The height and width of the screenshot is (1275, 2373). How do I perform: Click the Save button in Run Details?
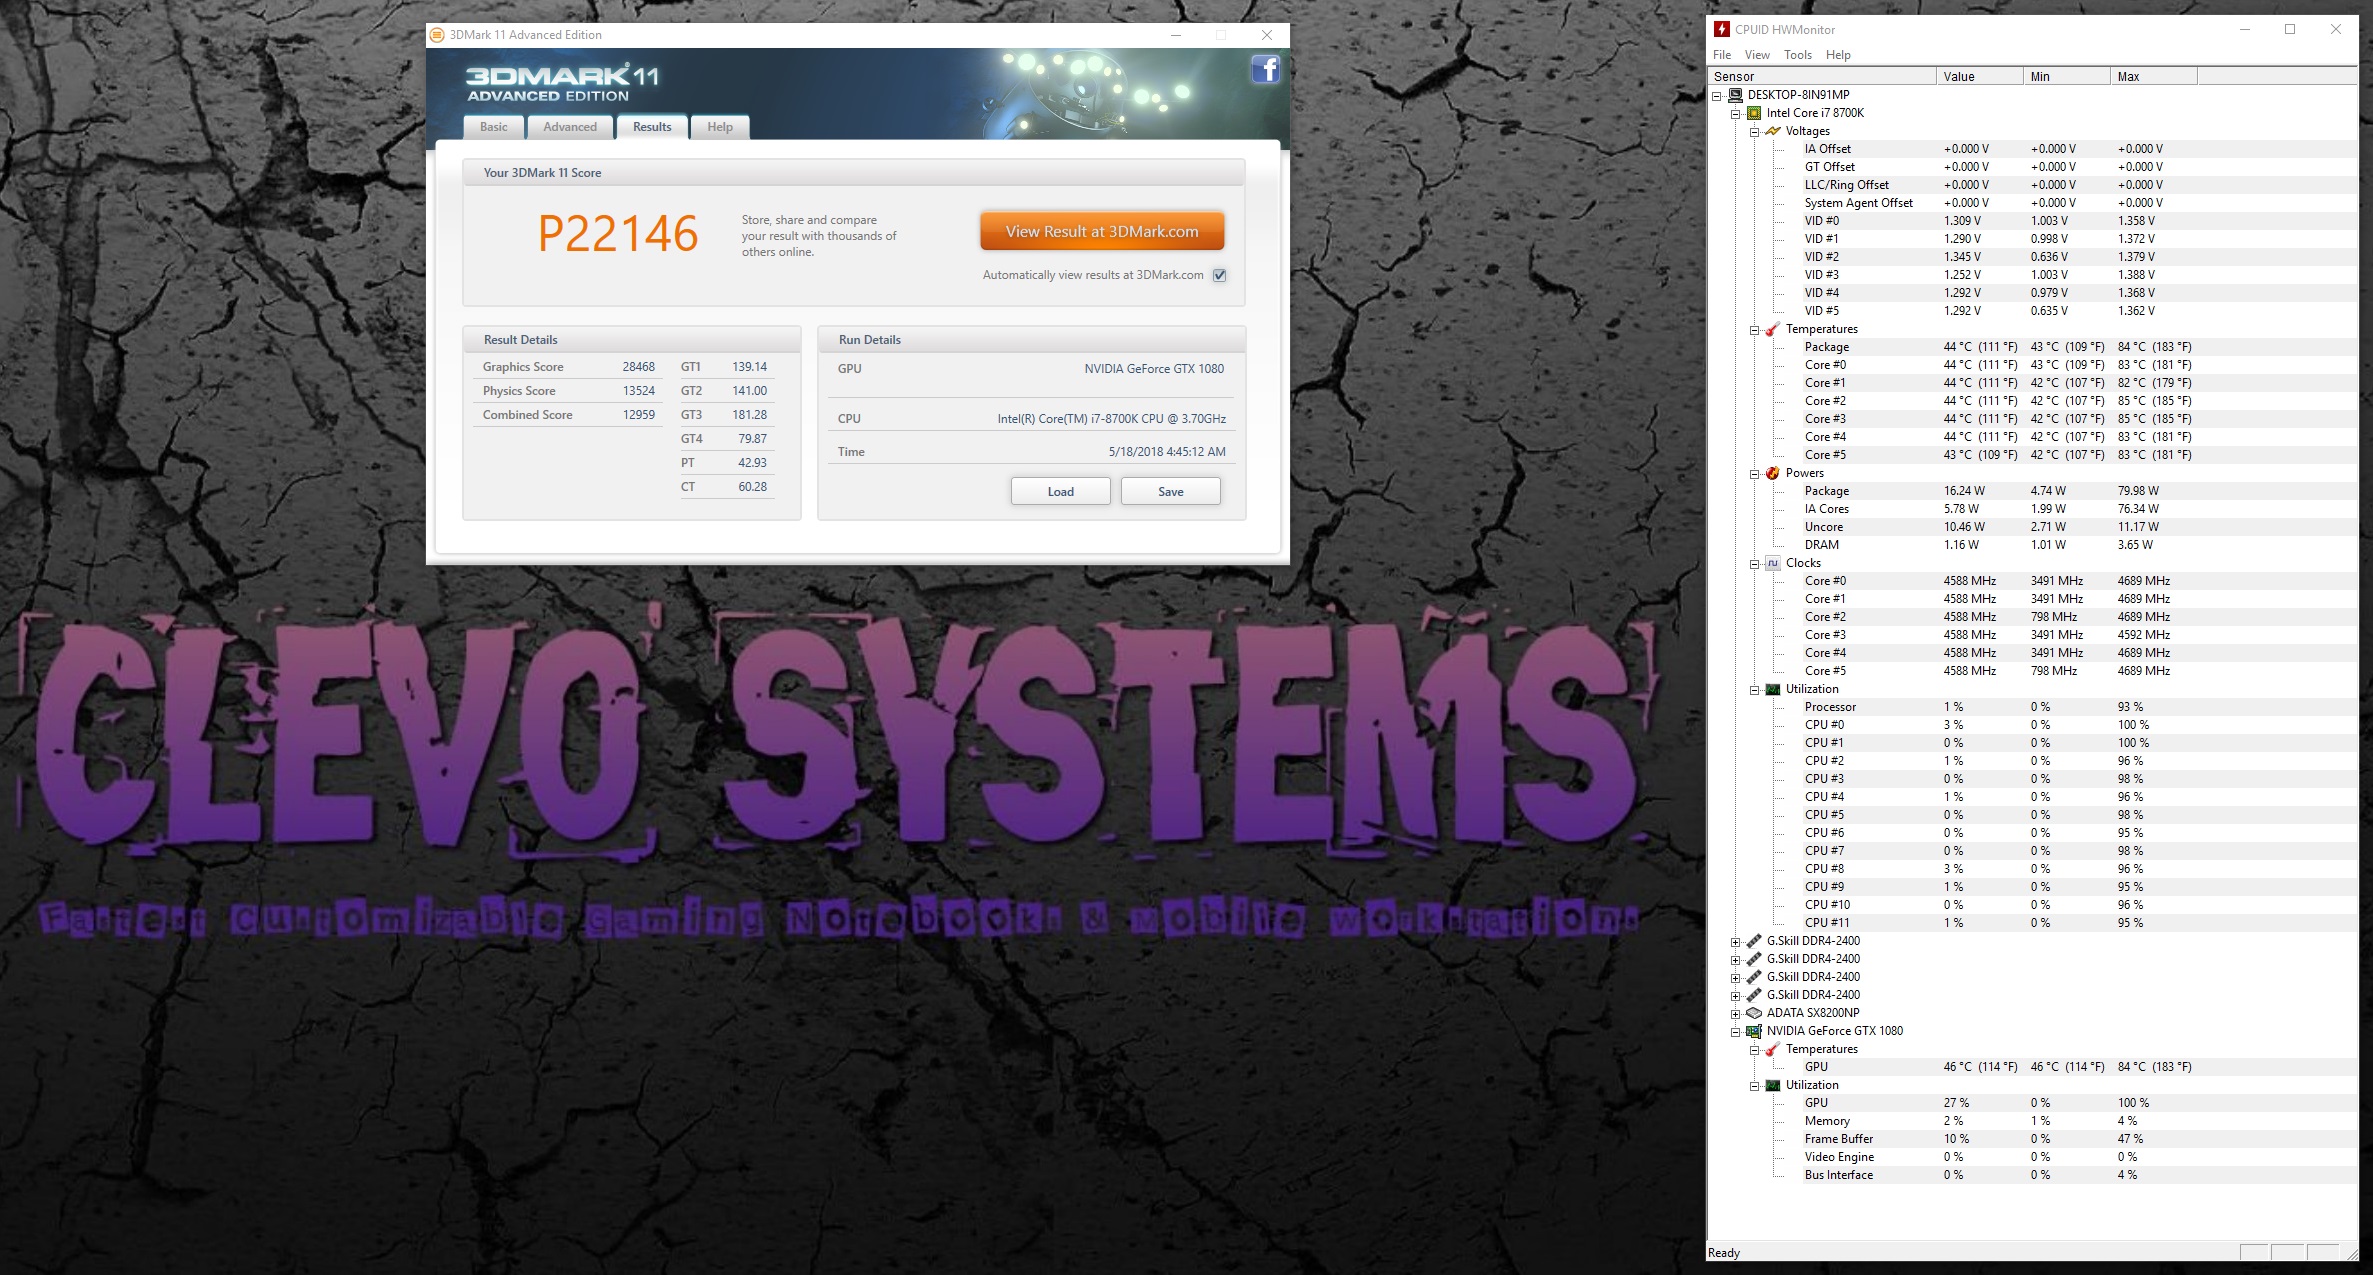pyautogui.click(x=1170, y=492)
